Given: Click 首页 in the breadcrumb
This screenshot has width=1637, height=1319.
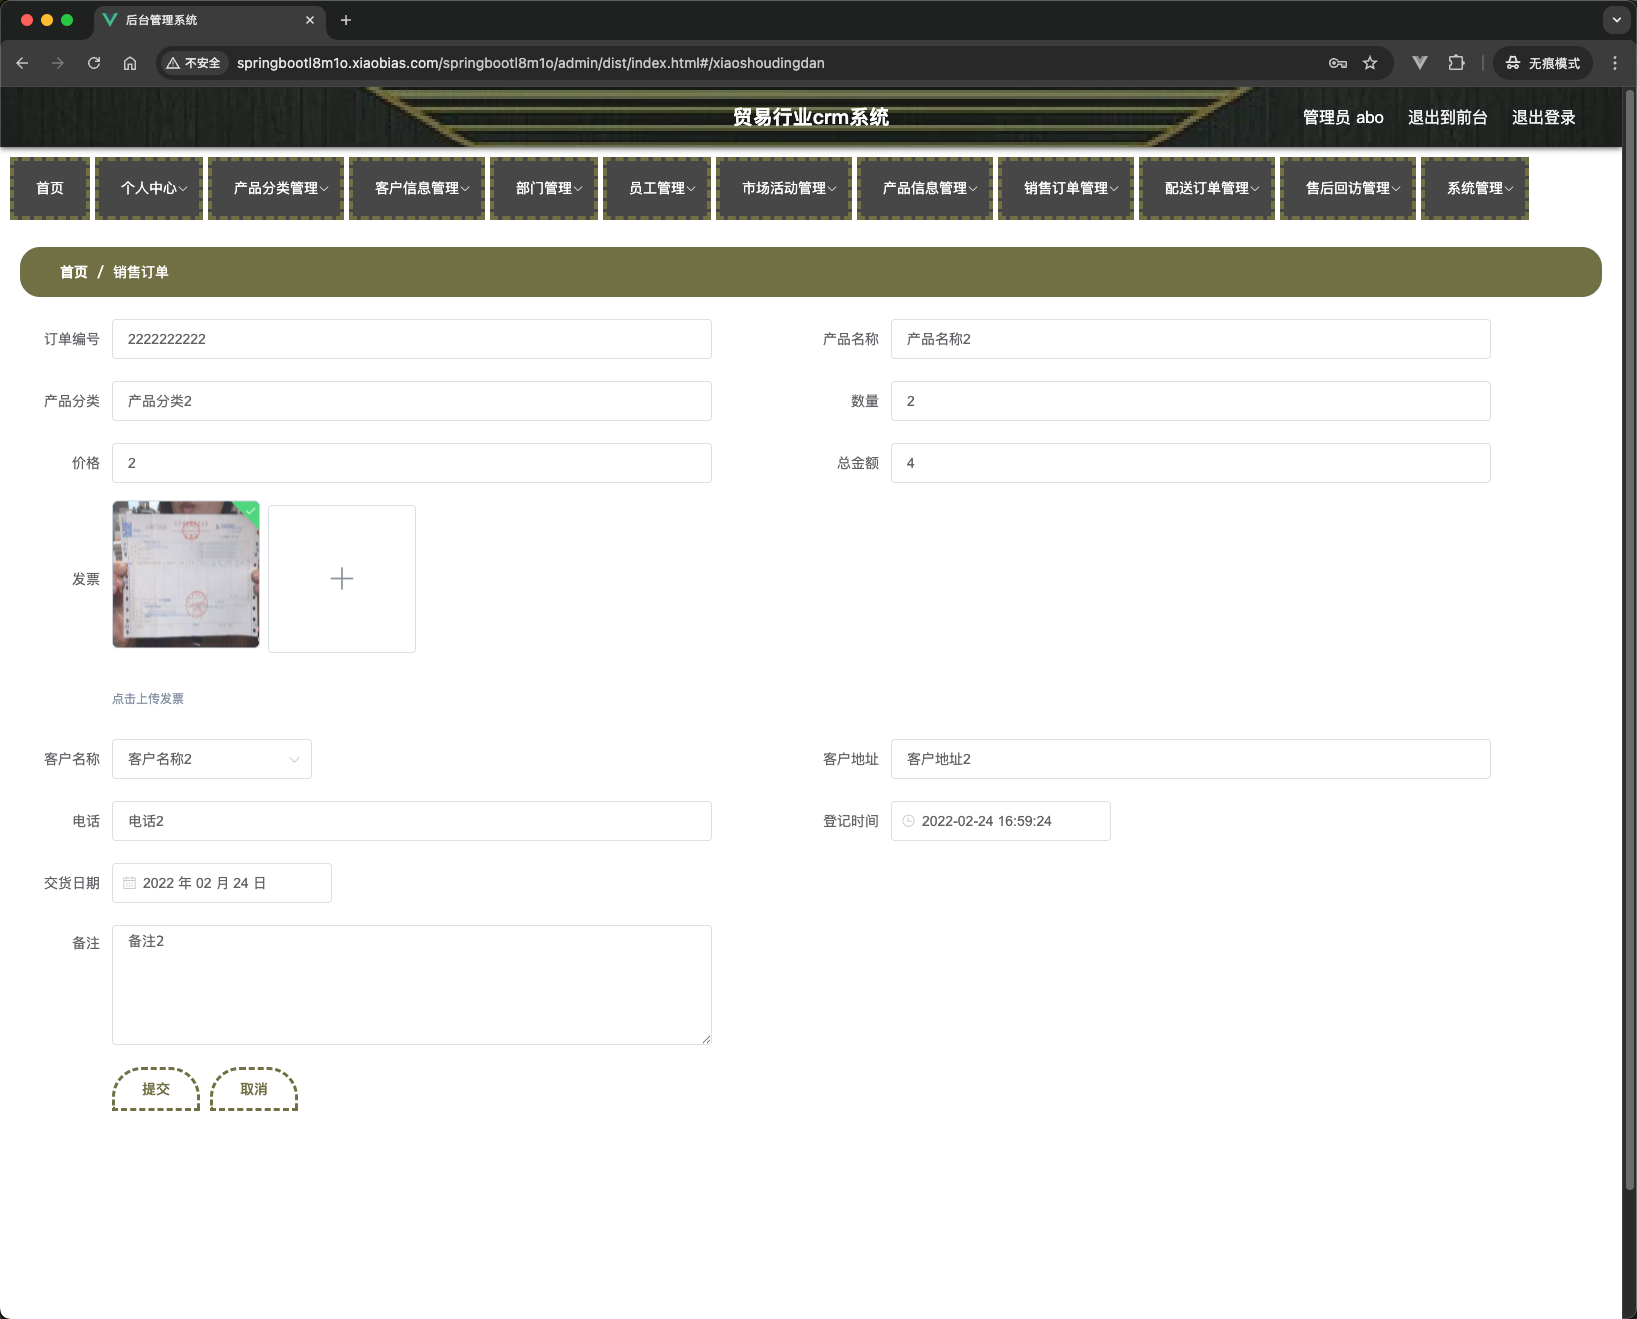Looking at the screenshot, I should click(x=74, y=272).
